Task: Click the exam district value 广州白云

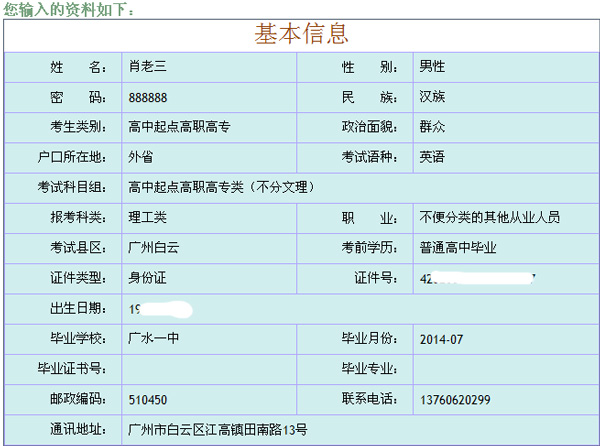Action: pyautogui.click(x=154, y=247)
